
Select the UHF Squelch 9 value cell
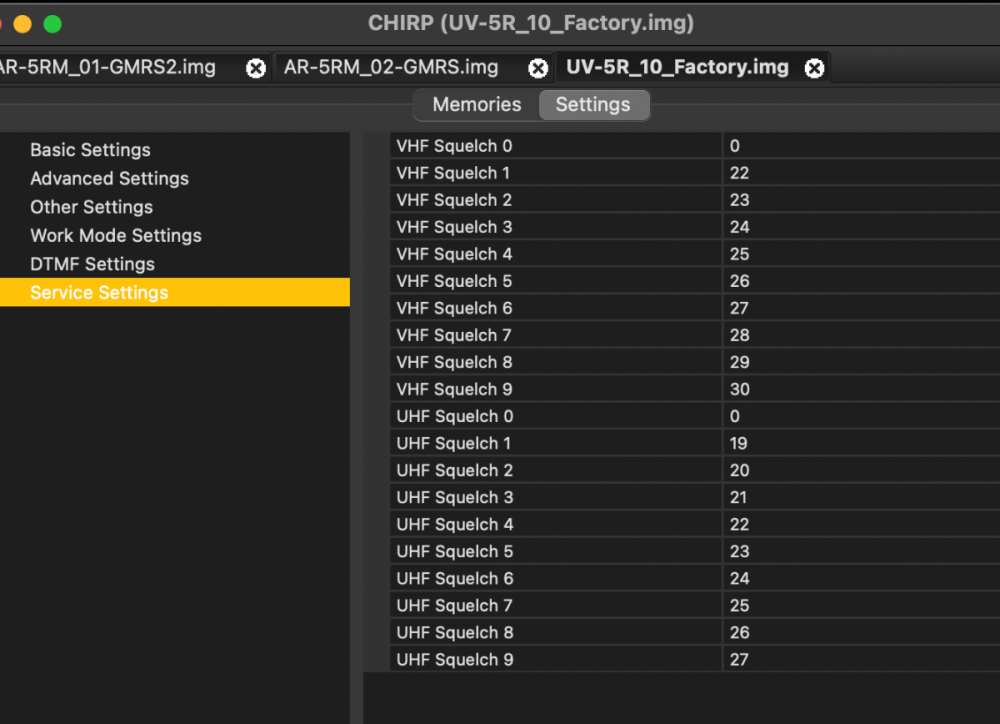(x=860, y=659)
